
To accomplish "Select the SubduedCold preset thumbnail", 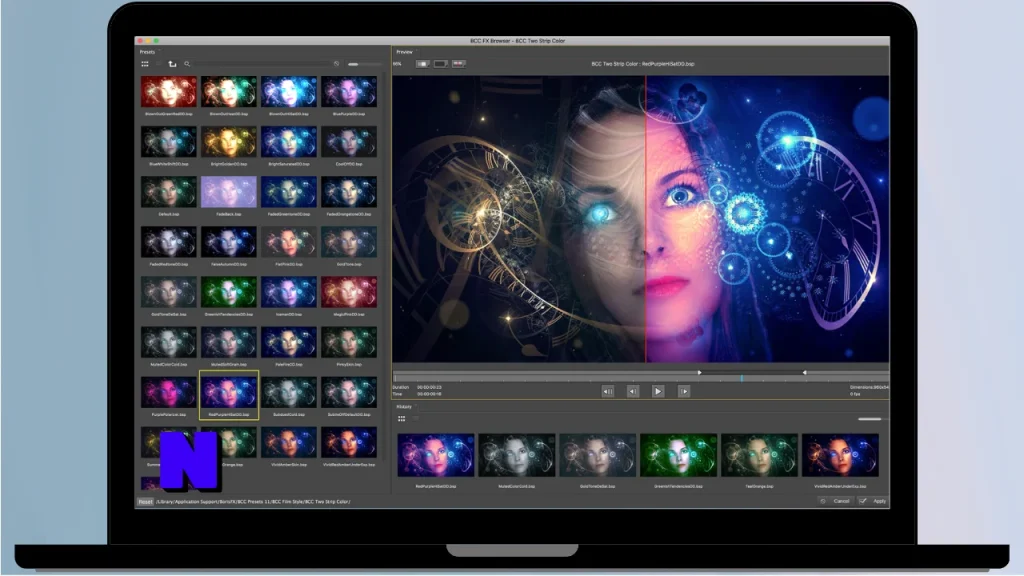I will point(289,392).
